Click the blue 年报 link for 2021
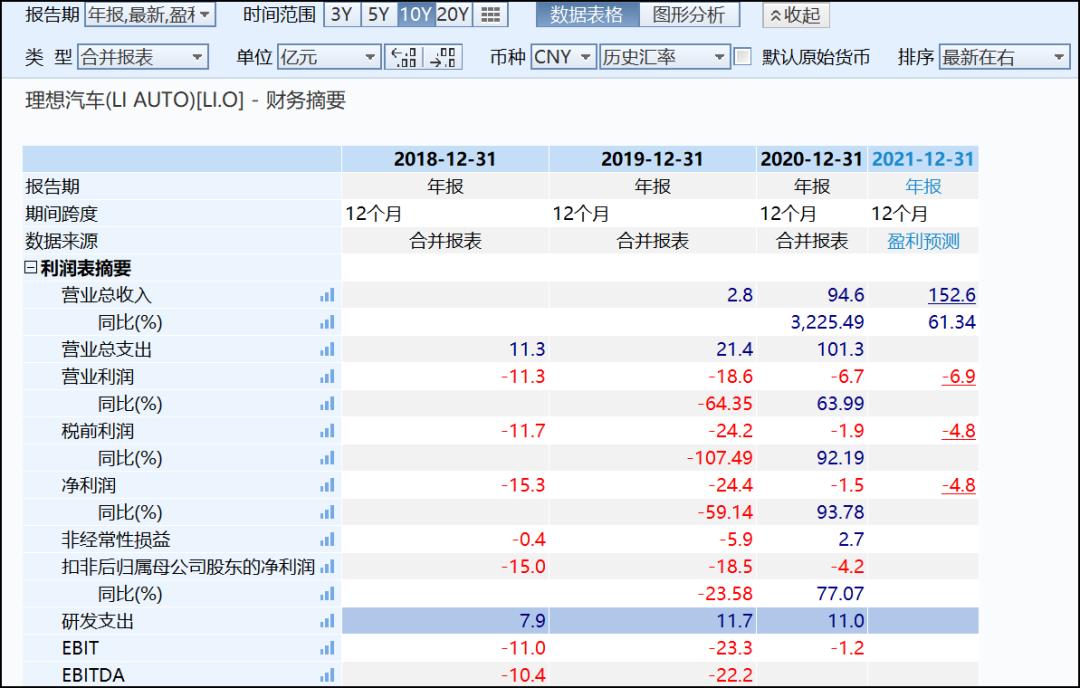1080x688 pixels. (923, 187)
